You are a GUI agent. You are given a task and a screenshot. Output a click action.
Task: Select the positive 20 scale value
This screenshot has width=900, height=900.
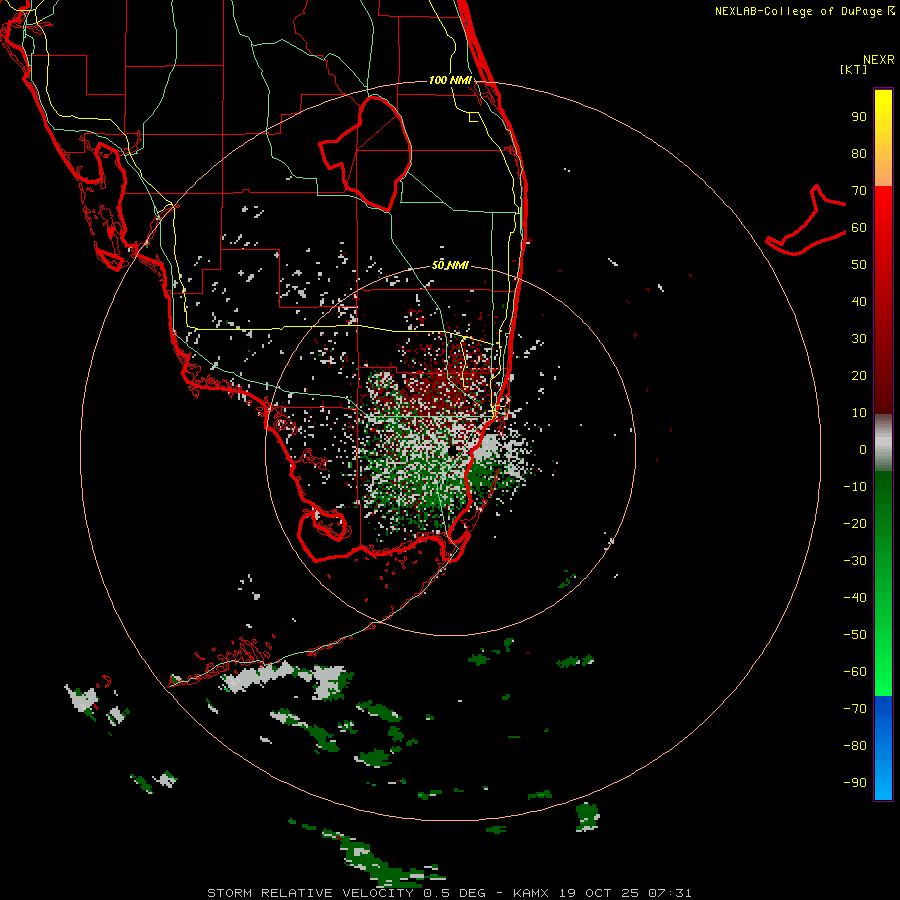[x=859, y=375]
